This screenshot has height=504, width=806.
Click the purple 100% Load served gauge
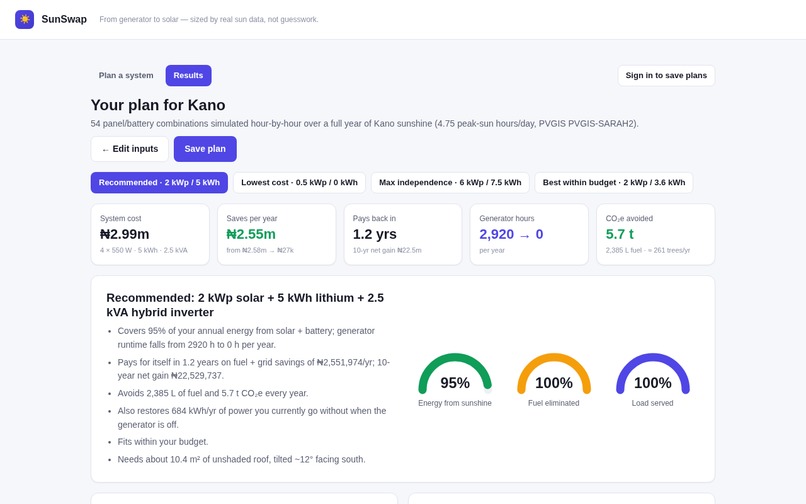point(652,380)
